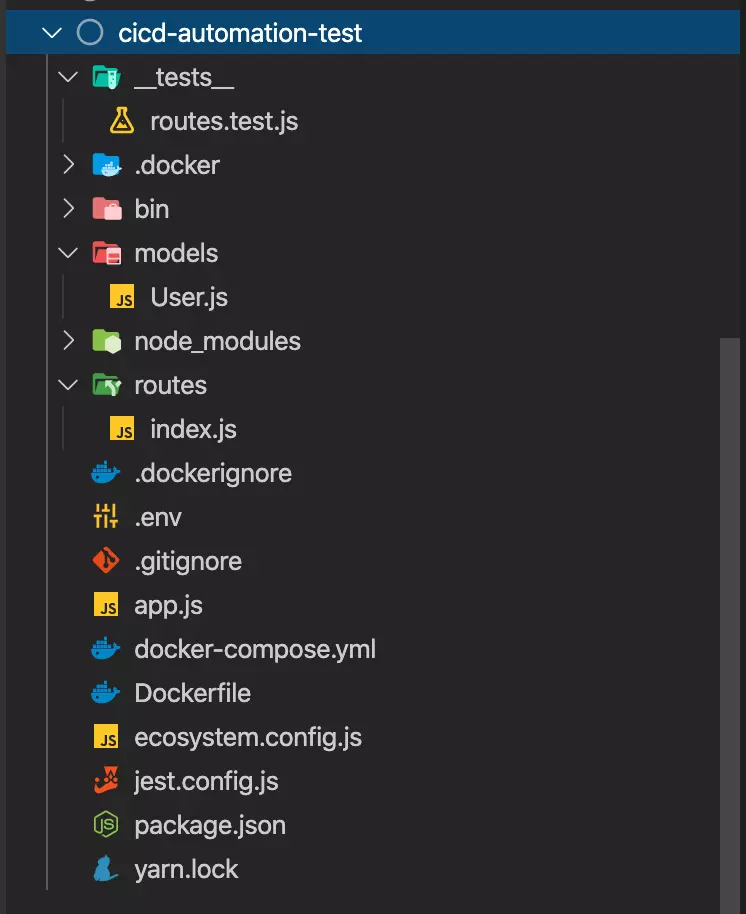Click the Yarn icon next to yarn.lock

click(x=104, y=868)
